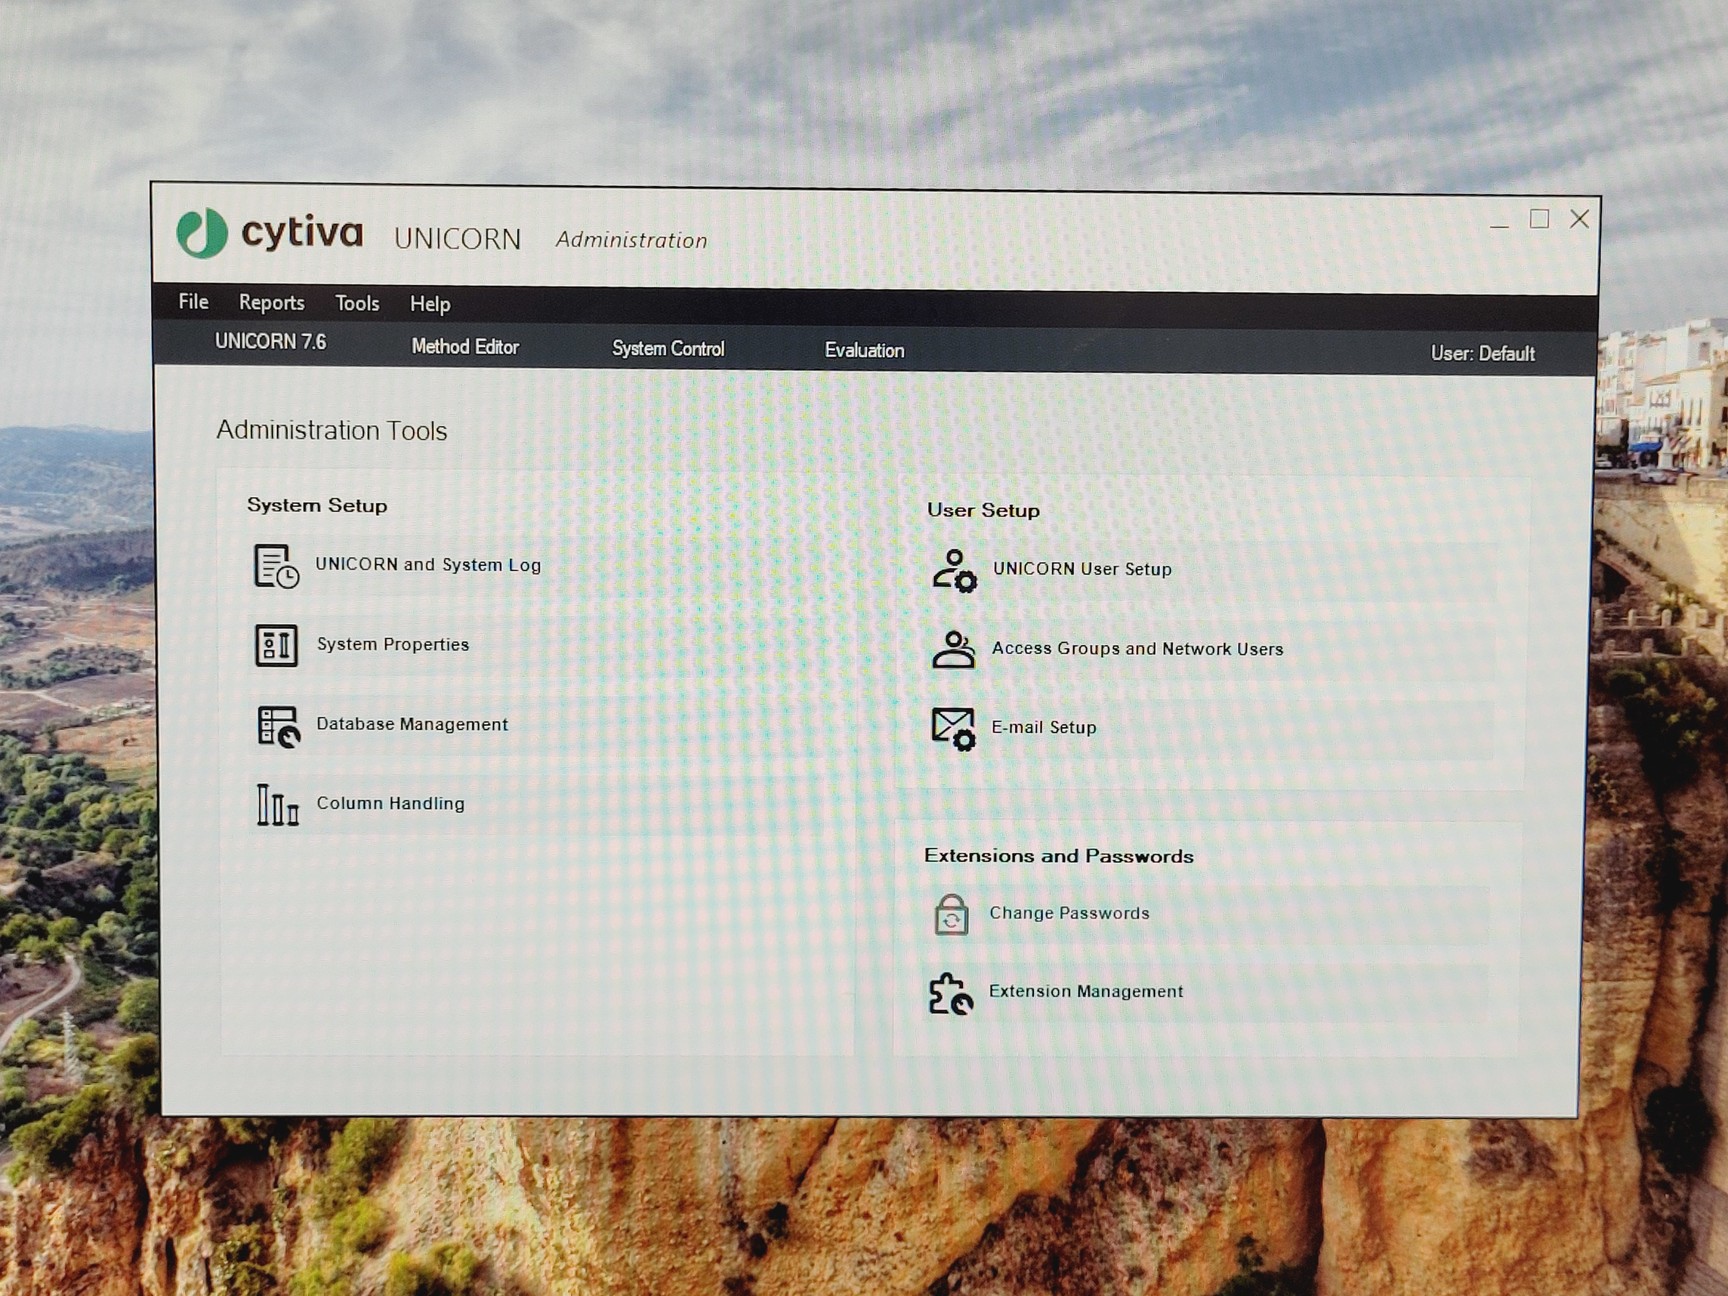Expand the Tools menu
Image resolution: width=1728 pixels, height=1296 pixels.
pos(357,304)
